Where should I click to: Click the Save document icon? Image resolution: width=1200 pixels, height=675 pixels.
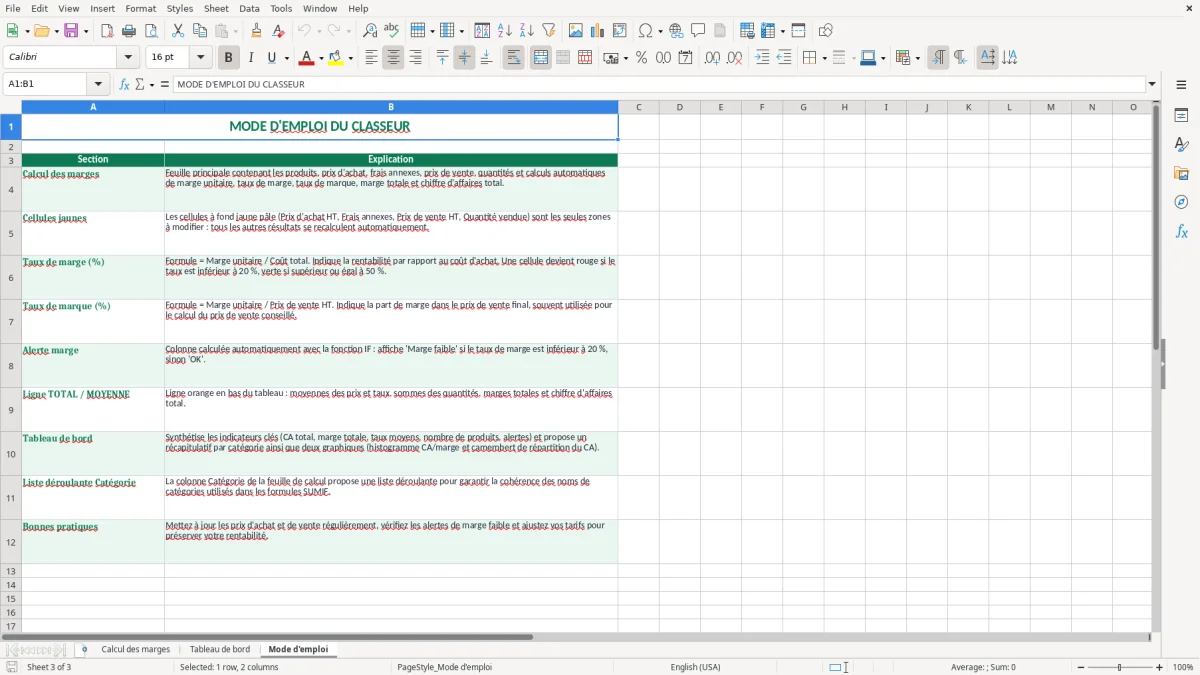pyautogui.click(x=71, y=31)
